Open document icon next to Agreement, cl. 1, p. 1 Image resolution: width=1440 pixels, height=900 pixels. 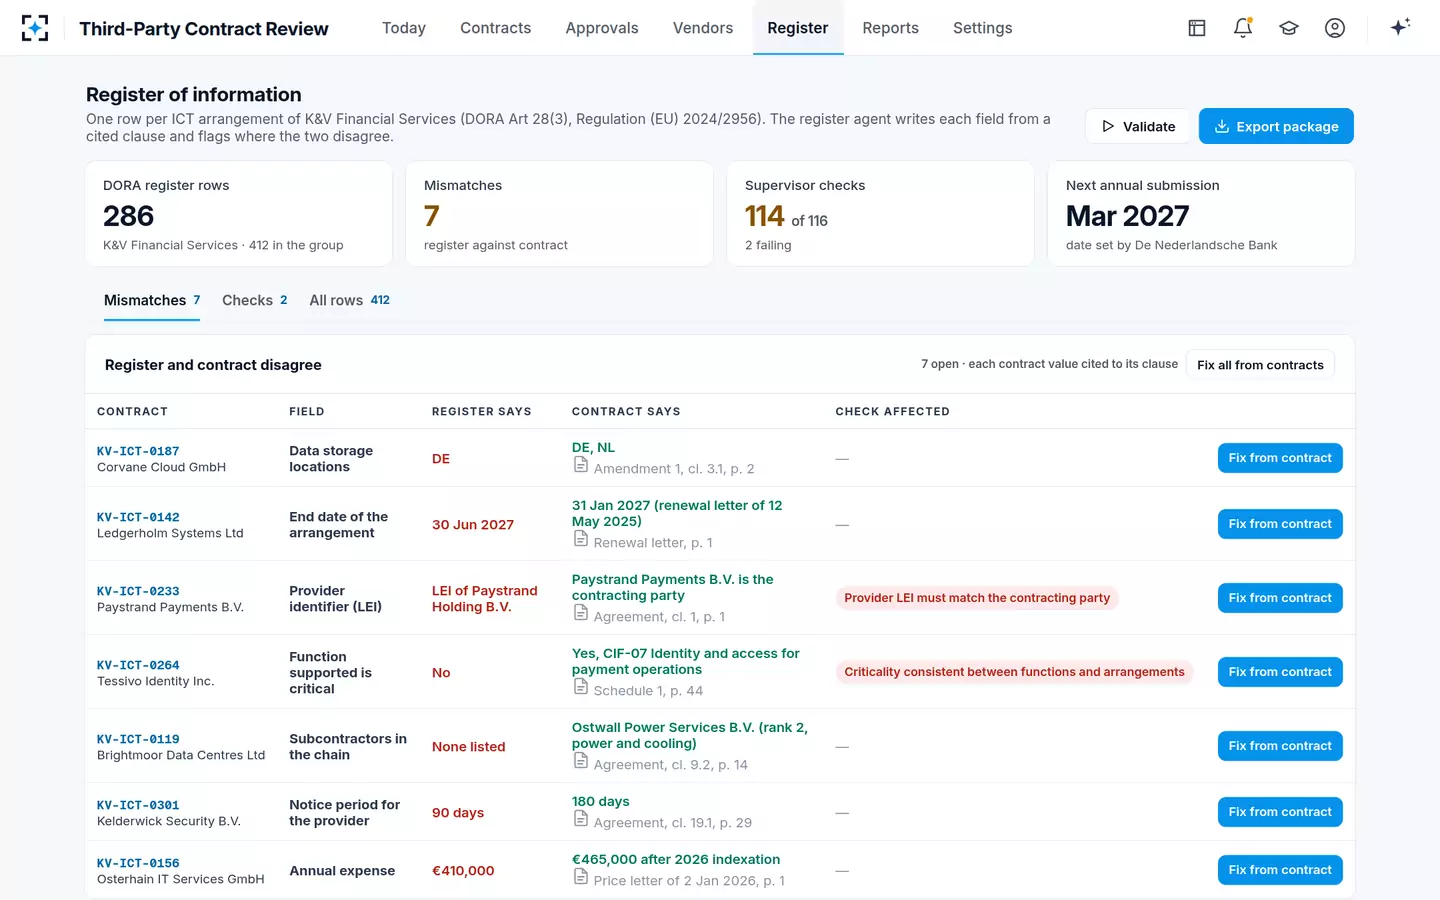[x=581, y=613]
